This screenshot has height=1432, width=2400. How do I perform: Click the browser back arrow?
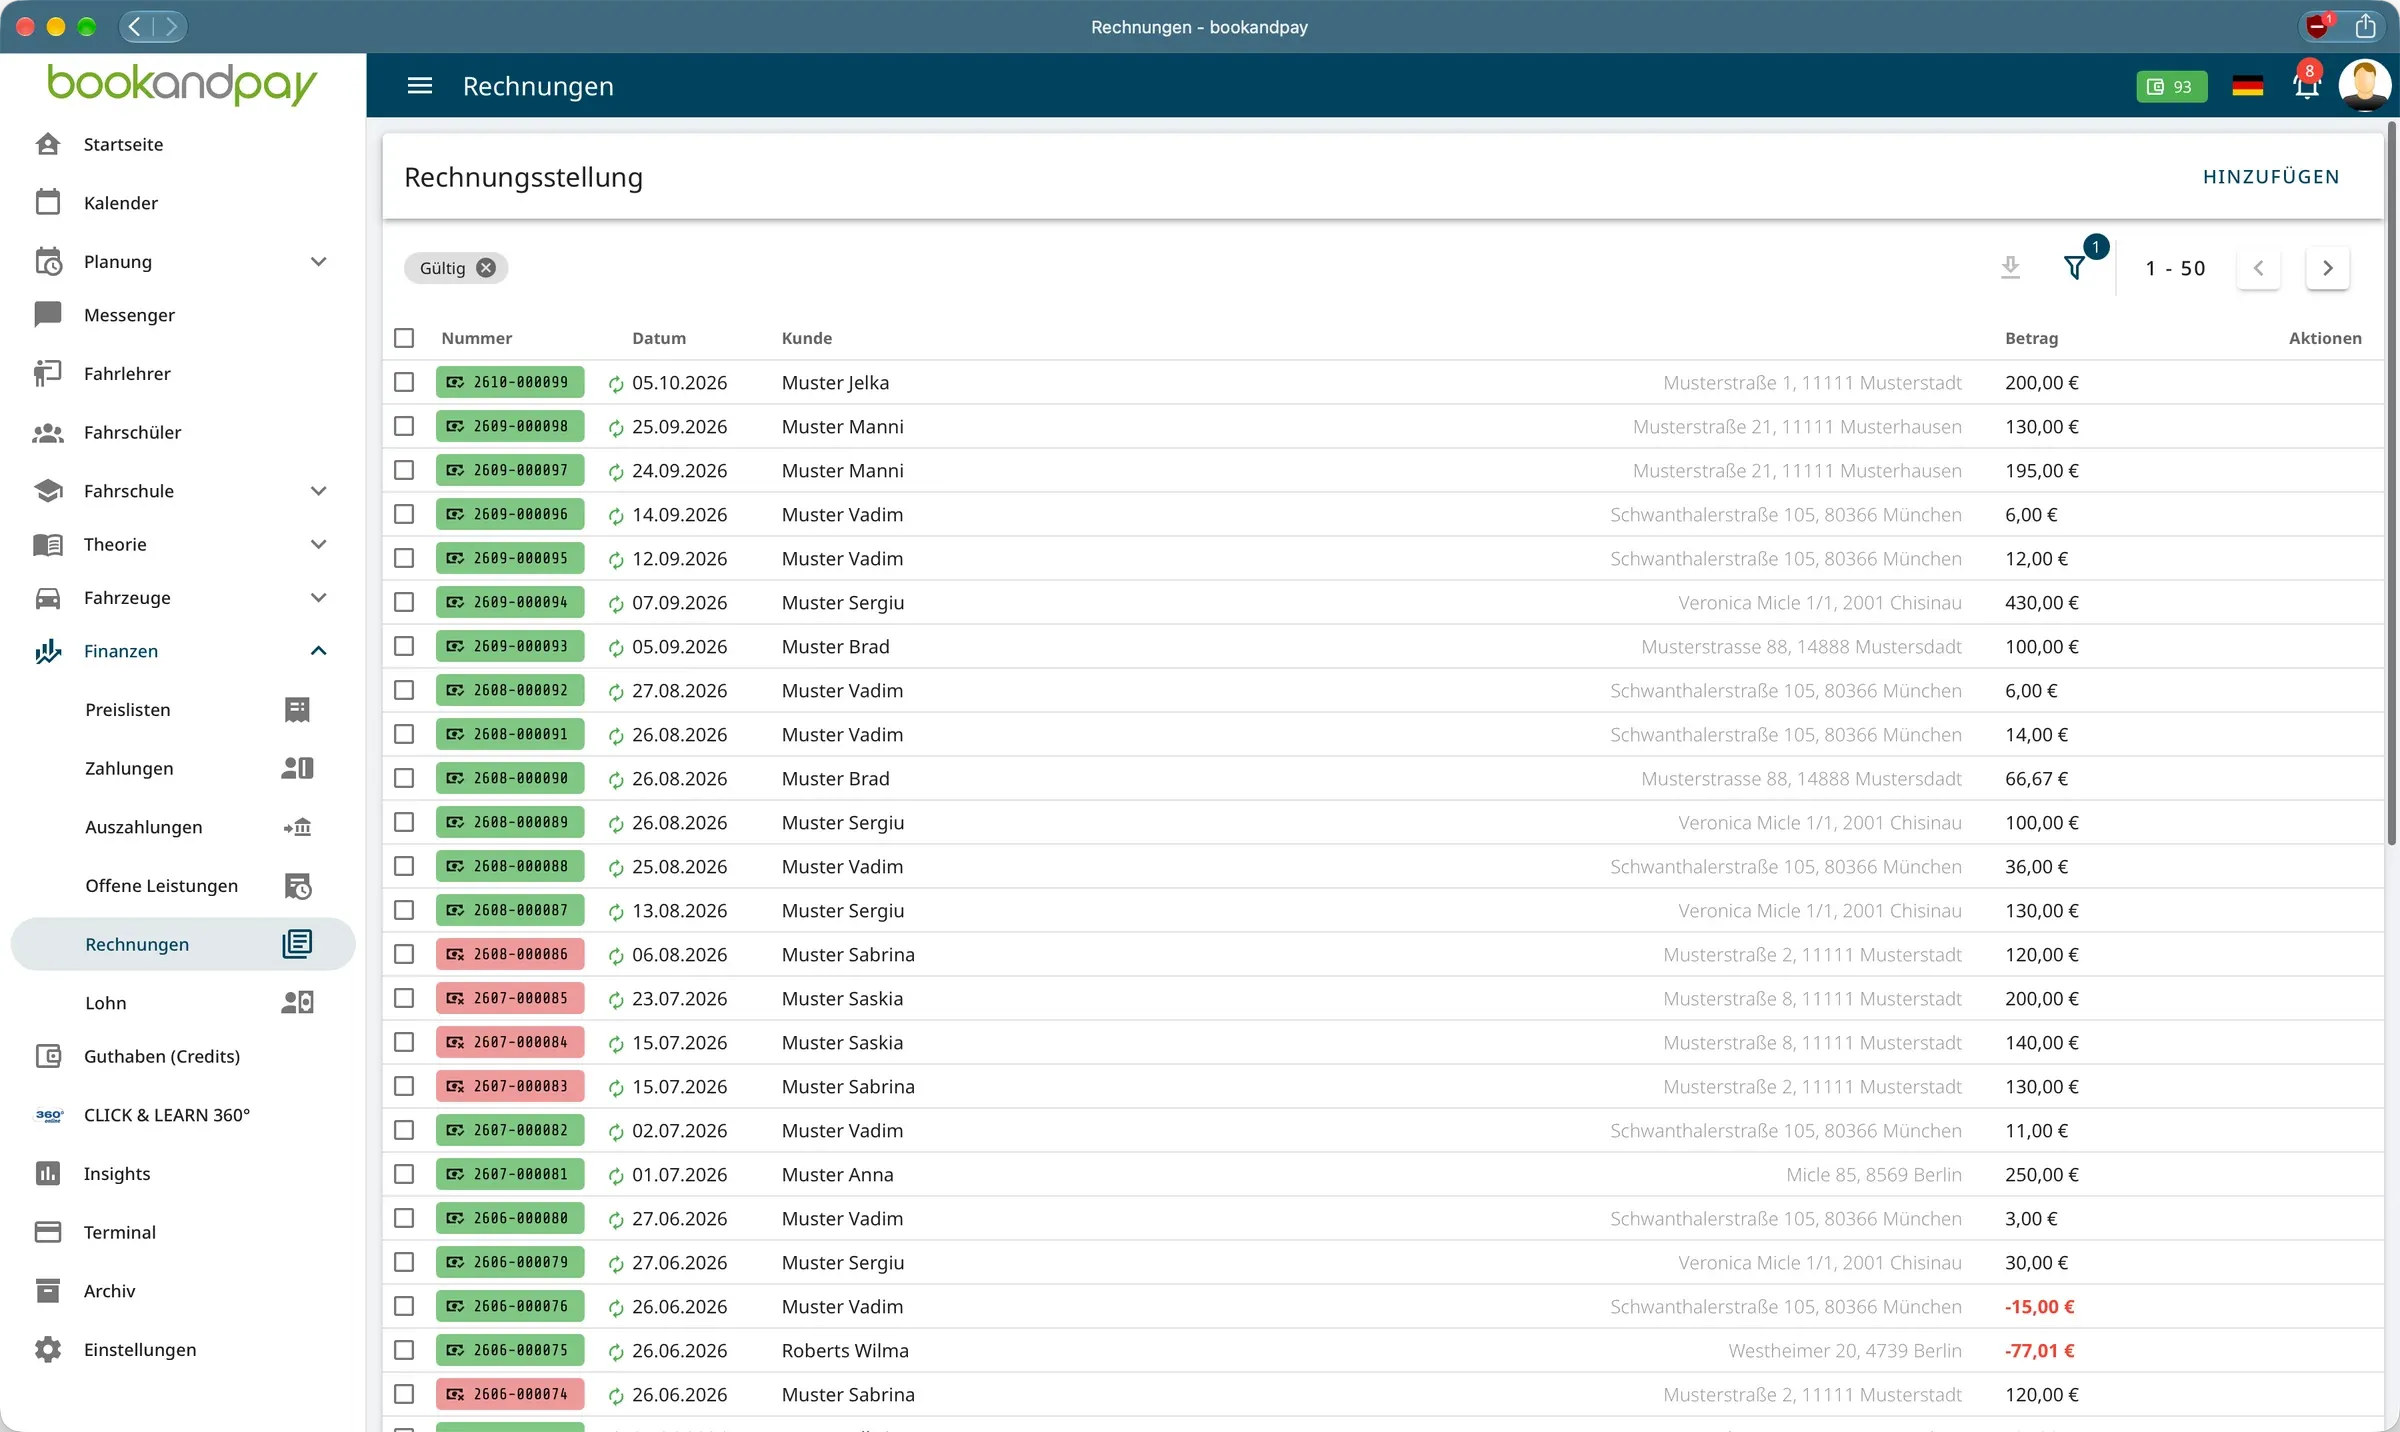135,27
